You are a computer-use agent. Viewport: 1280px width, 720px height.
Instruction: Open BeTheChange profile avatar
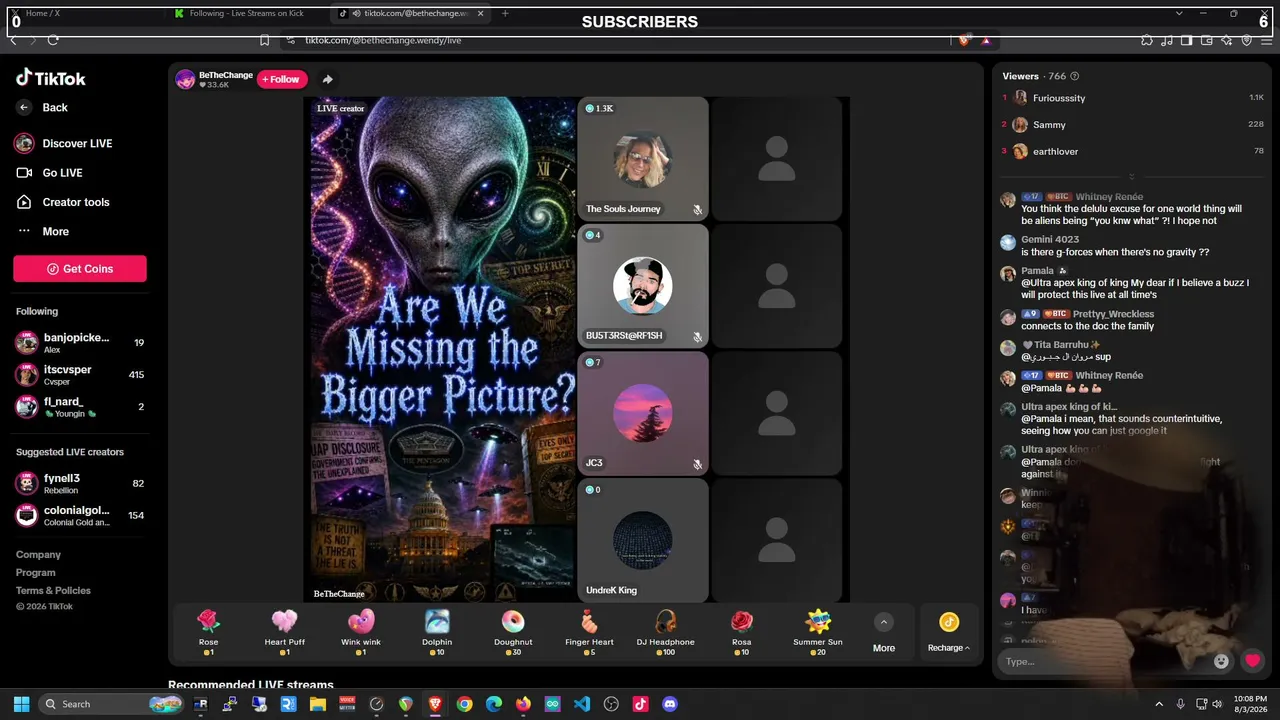pyautogui.click(x=185, y=80)
